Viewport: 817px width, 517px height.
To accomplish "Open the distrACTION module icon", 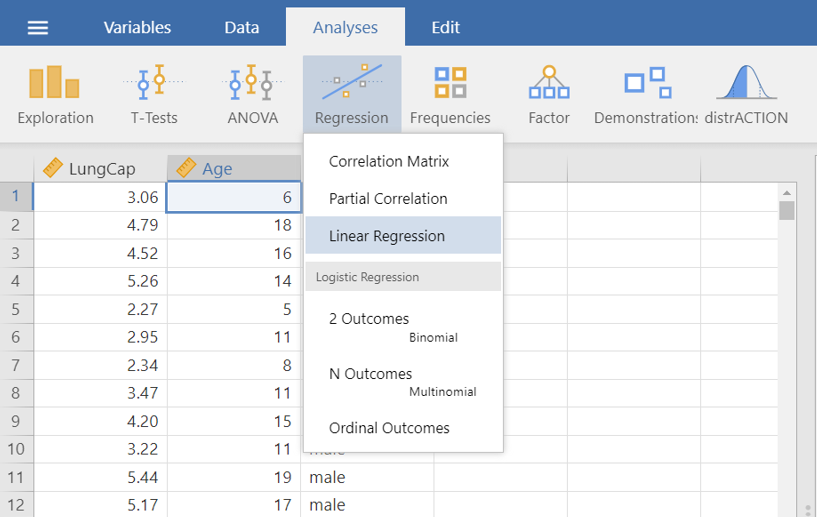I will pos(752,95).
